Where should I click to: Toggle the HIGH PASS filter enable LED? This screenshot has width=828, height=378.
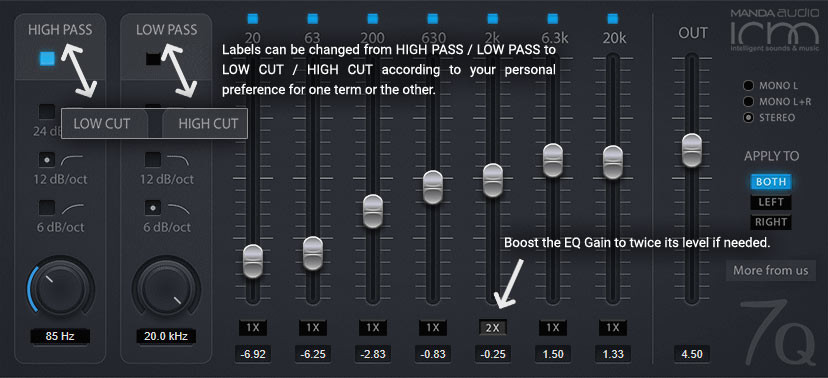pyautogui.click(x=47, y=59)
